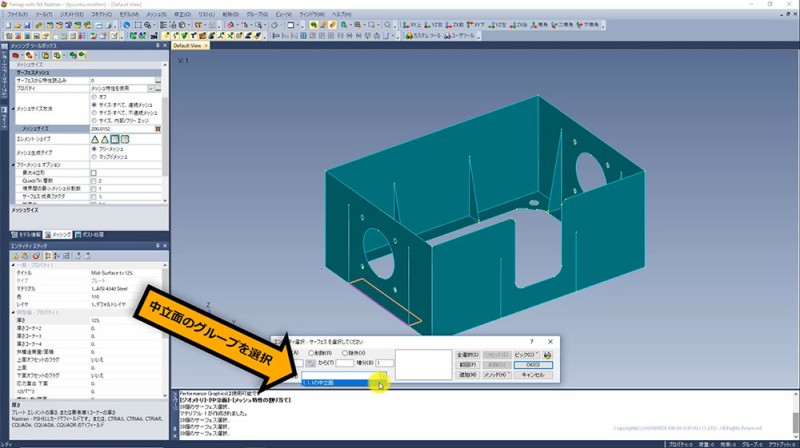Open the ジオメトリ menu
The height and width of the screenshot is (448, 800).
click(72, 14)
